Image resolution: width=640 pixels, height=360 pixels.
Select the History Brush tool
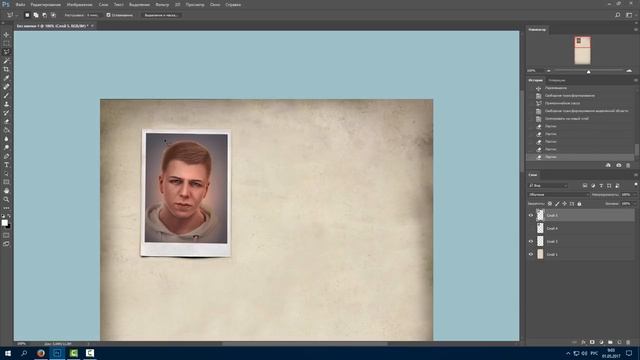[x=6, y=113]
